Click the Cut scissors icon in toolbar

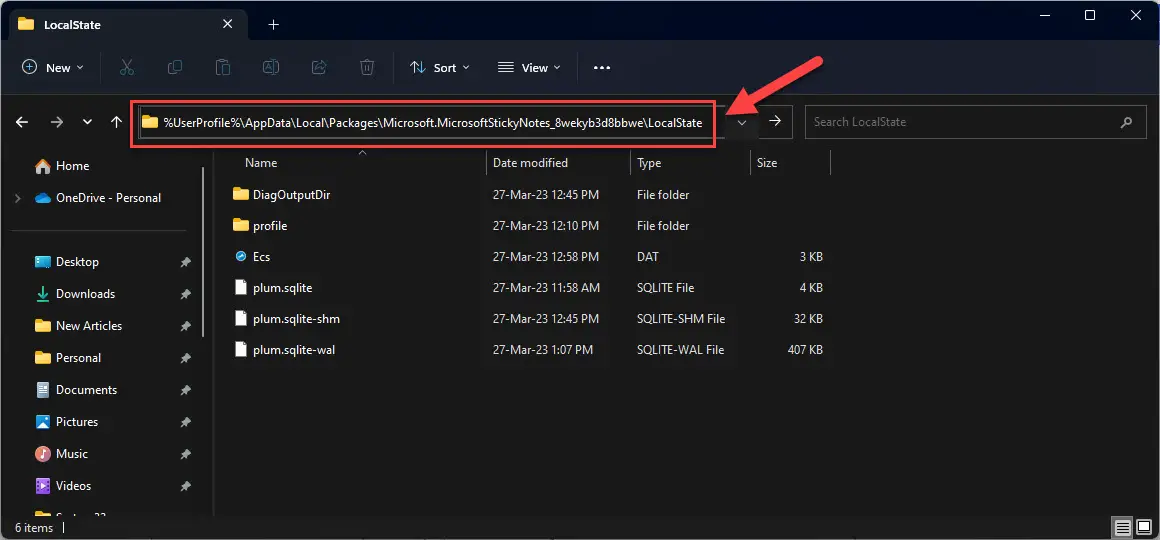[x=126, y=67]
